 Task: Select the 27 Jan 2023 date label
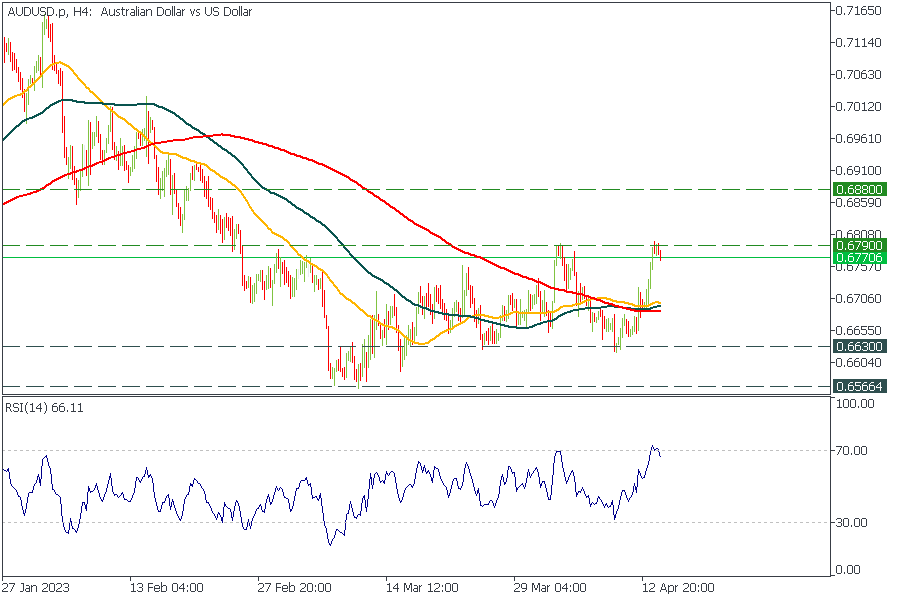pyautogui.click(x=36, y=587)
